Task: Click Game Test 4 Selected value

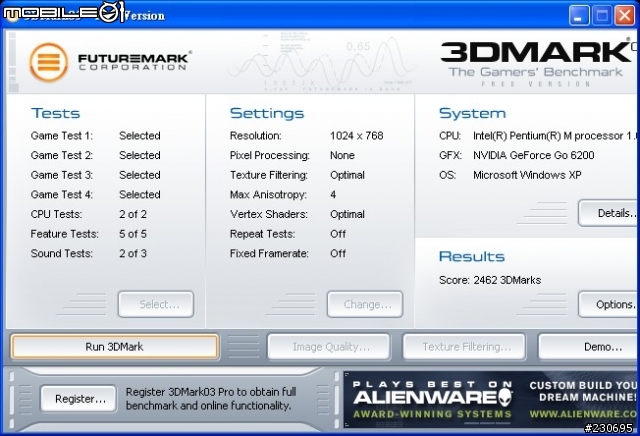Action: (140, 194)
